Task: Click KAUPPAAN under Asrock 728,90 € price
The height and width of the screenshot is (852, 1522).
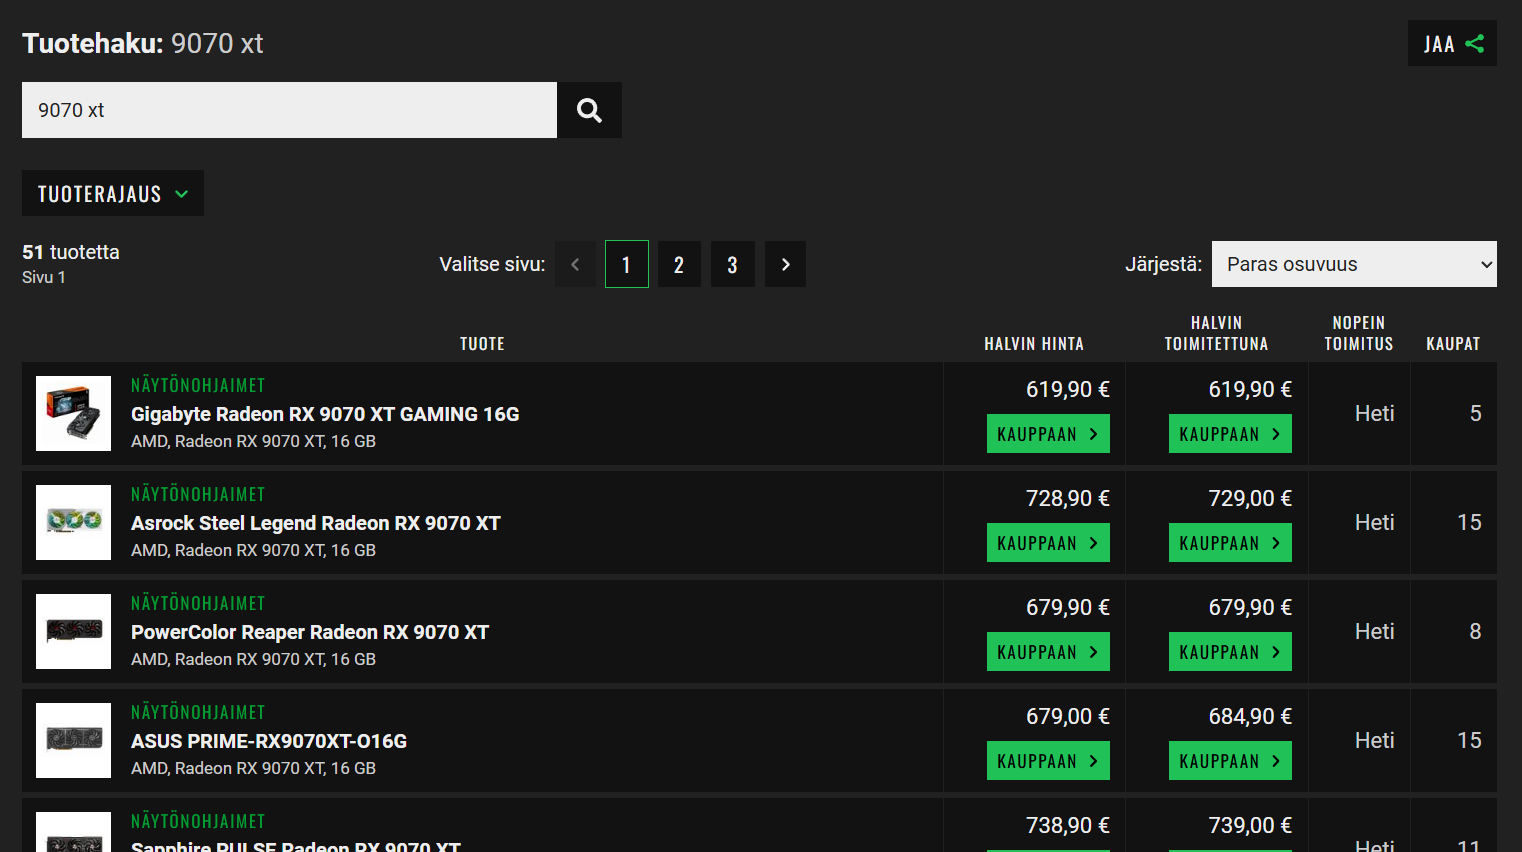Action: 1048,543
